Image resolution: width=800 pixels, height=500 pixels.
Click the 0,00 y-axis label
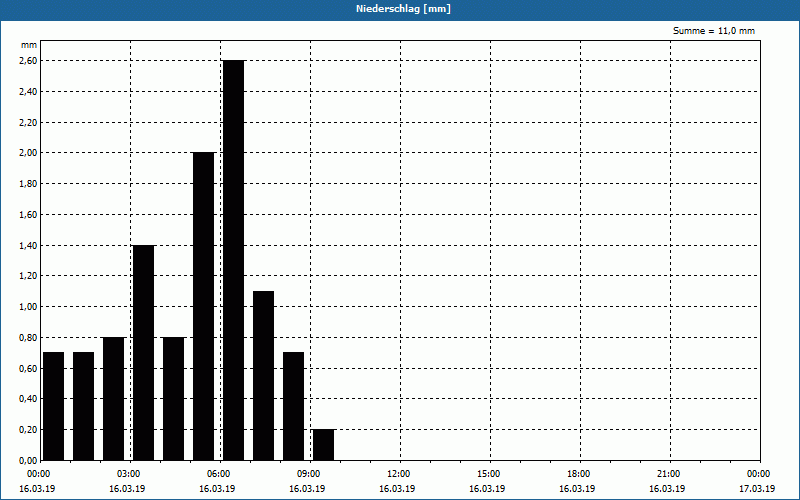(x=28, y=461)
